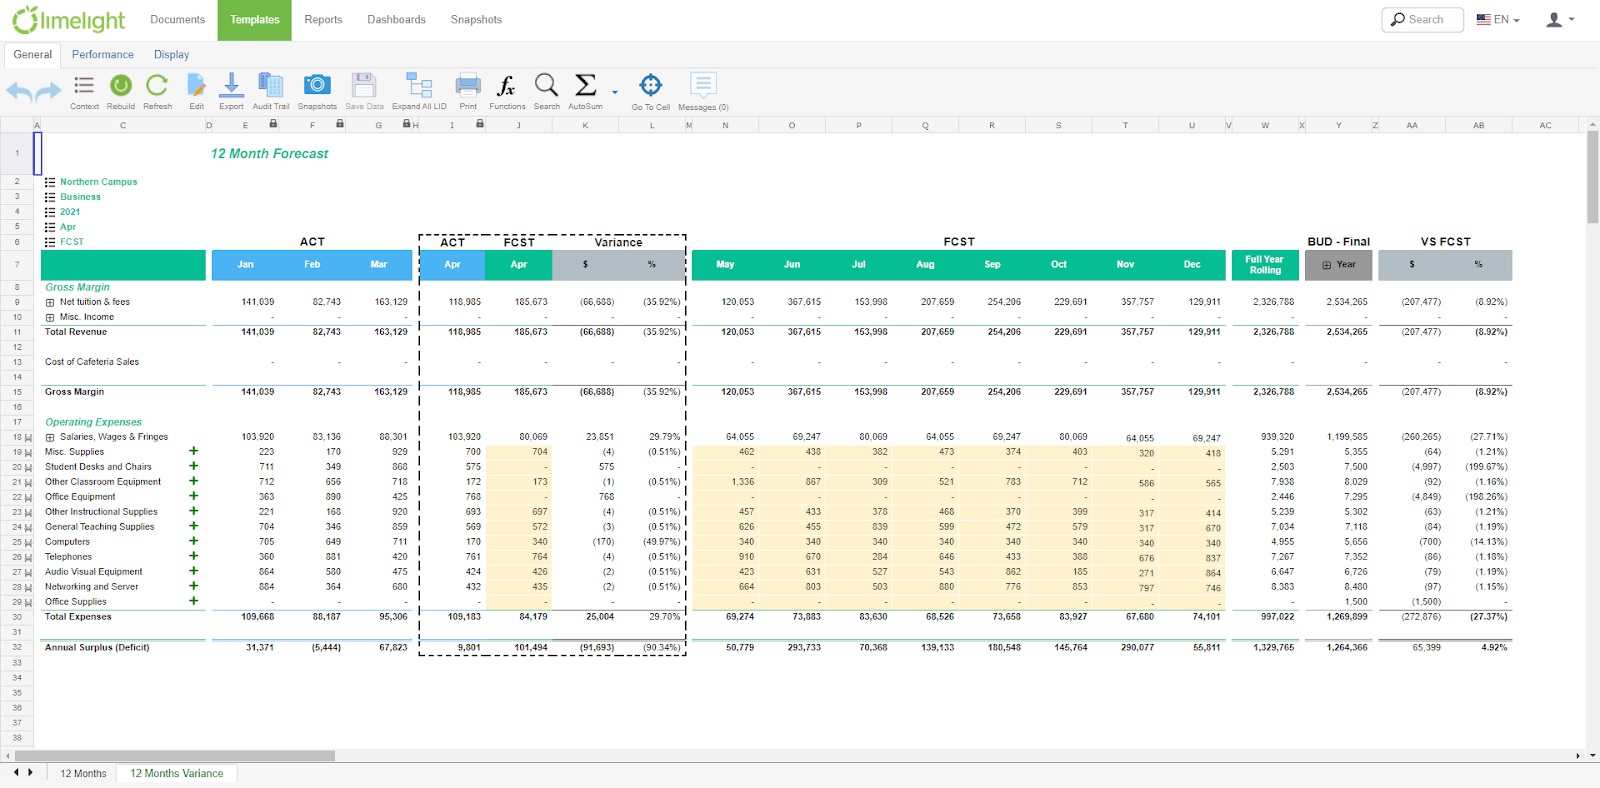
Task: Click the FCST scenario context link
Action: pos(72,242)
